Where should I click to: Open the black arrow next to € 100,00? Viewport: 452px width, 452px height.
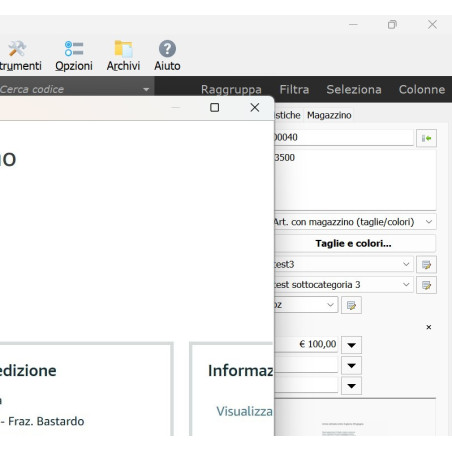(x=351, y=345)
